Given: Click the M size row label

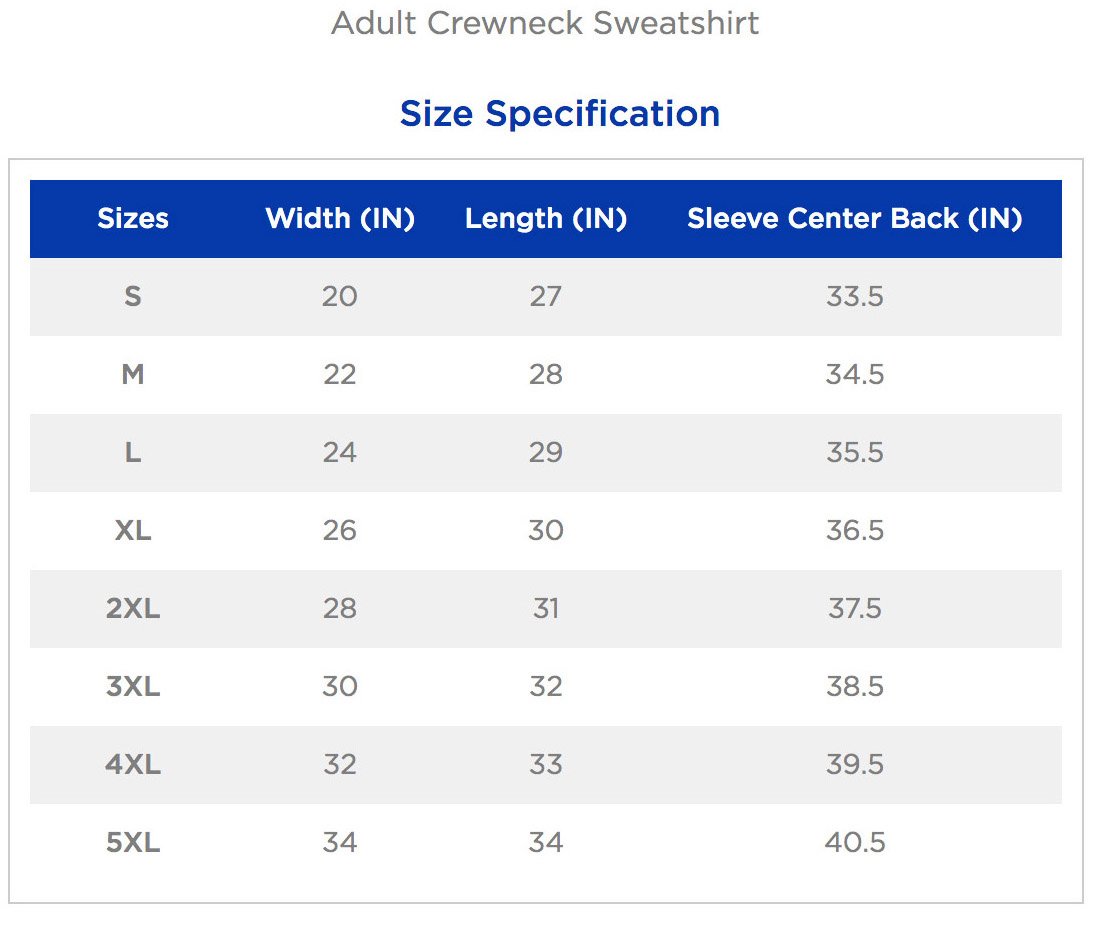Looking at the screenshot, I should click(133, 374).
